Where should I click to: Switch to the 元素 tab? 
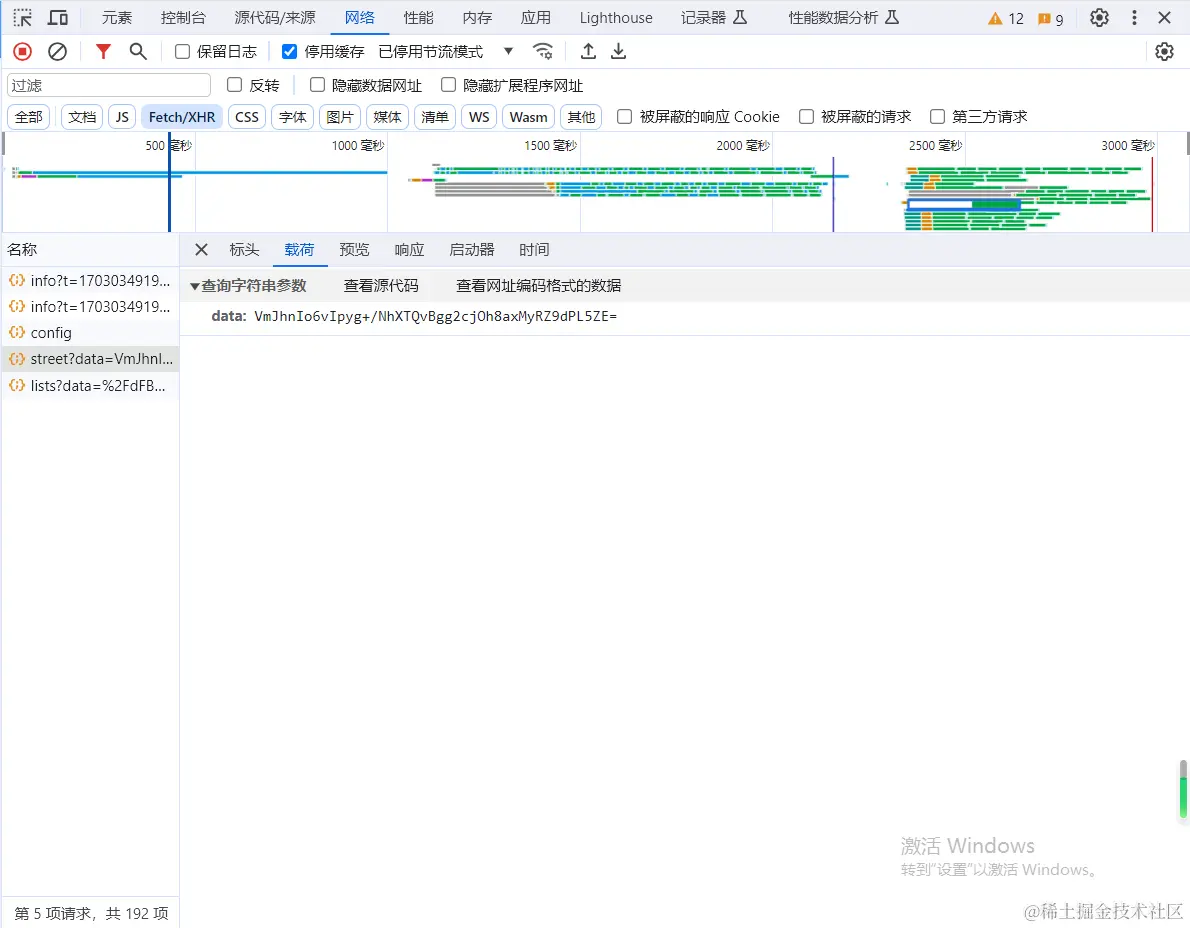click(117, 17)
